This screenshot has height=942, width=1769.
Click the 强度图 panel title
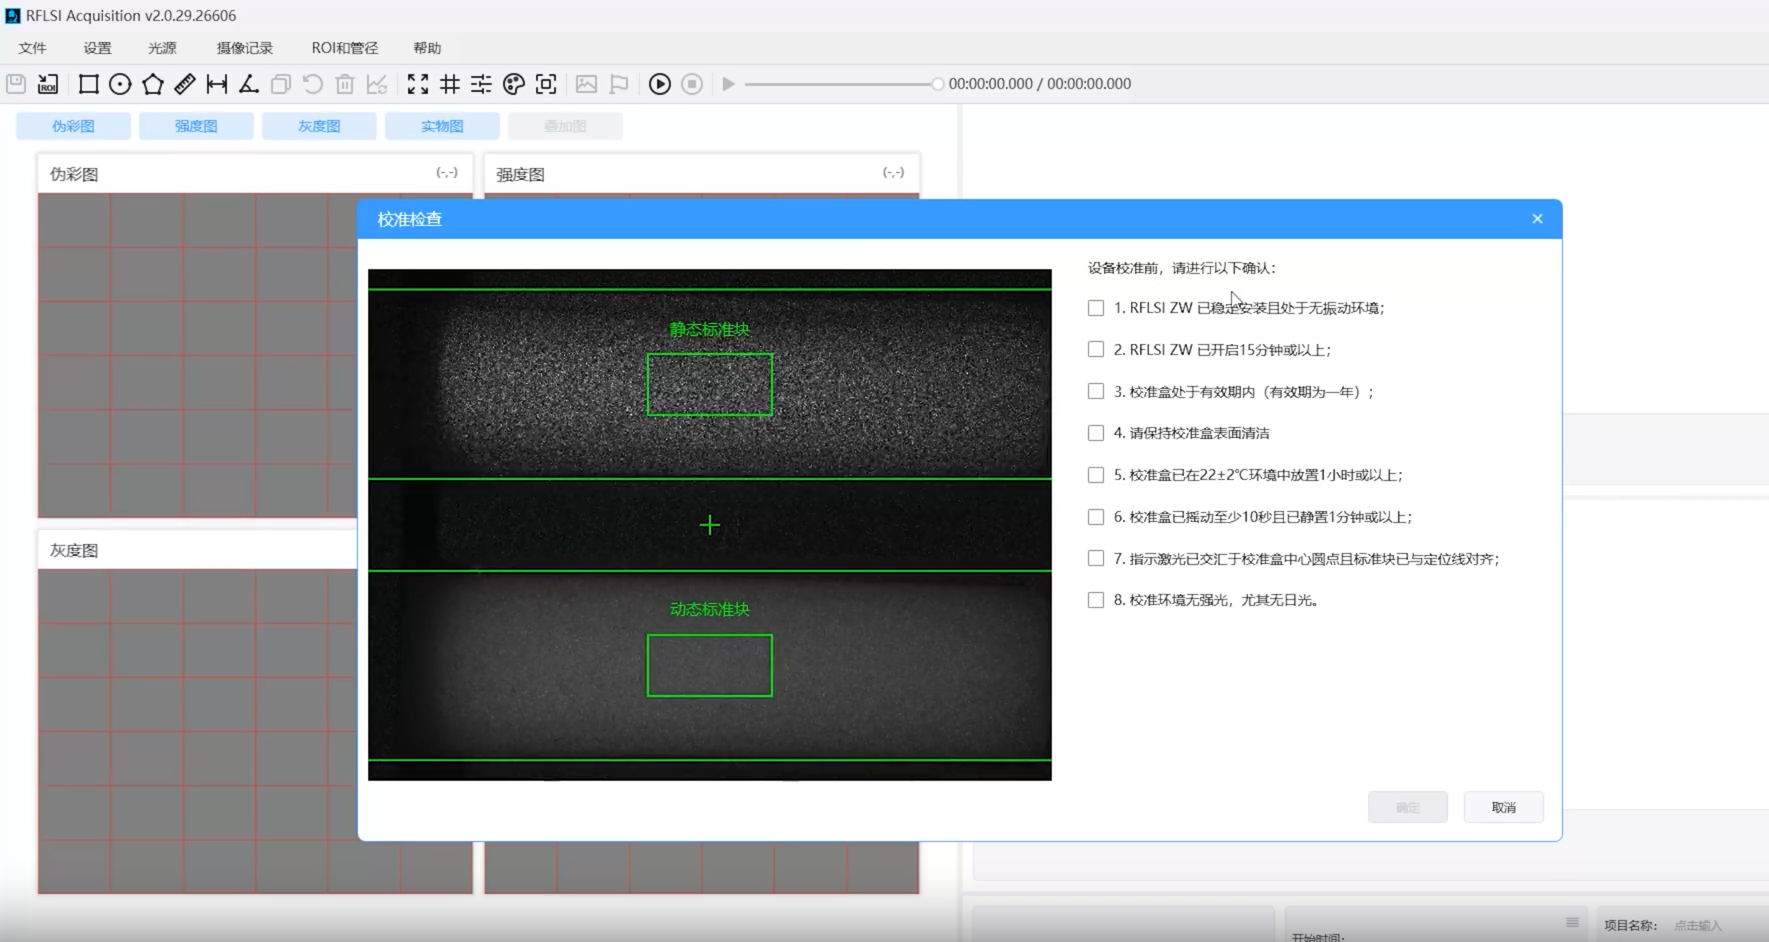(x=520, y=174)
